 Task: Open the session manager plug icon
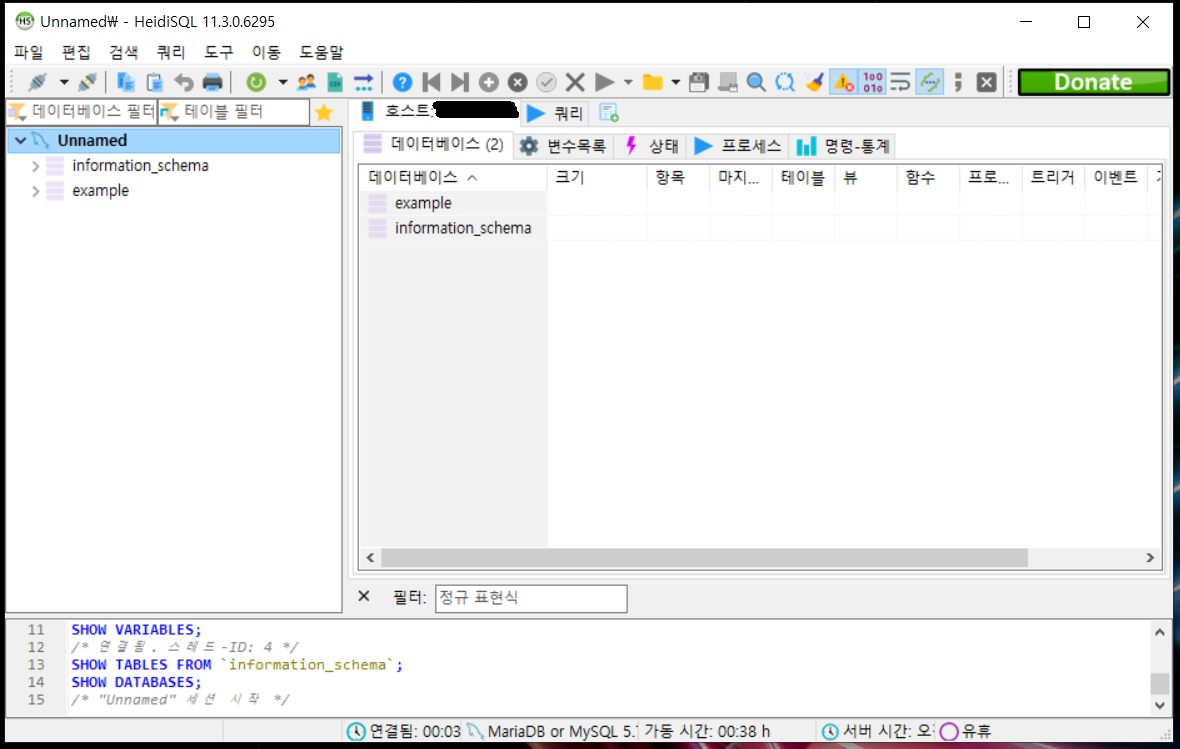37,82
